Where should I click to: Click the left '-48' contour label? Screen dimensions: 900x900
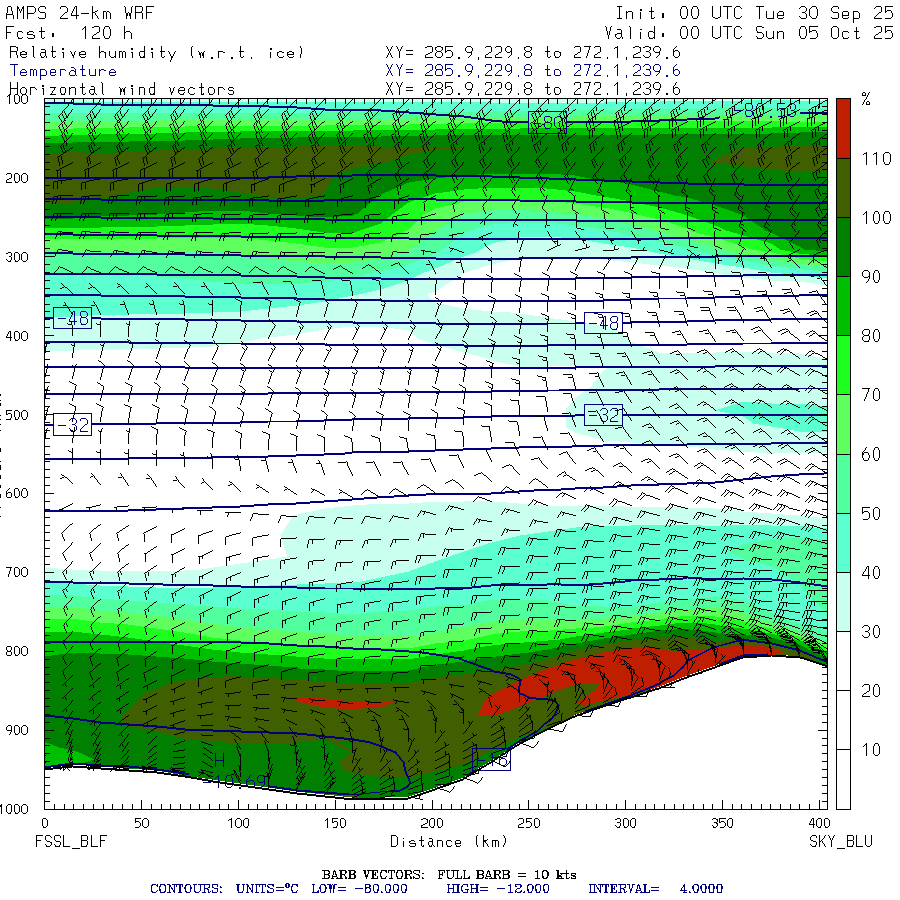click(72, 317)
